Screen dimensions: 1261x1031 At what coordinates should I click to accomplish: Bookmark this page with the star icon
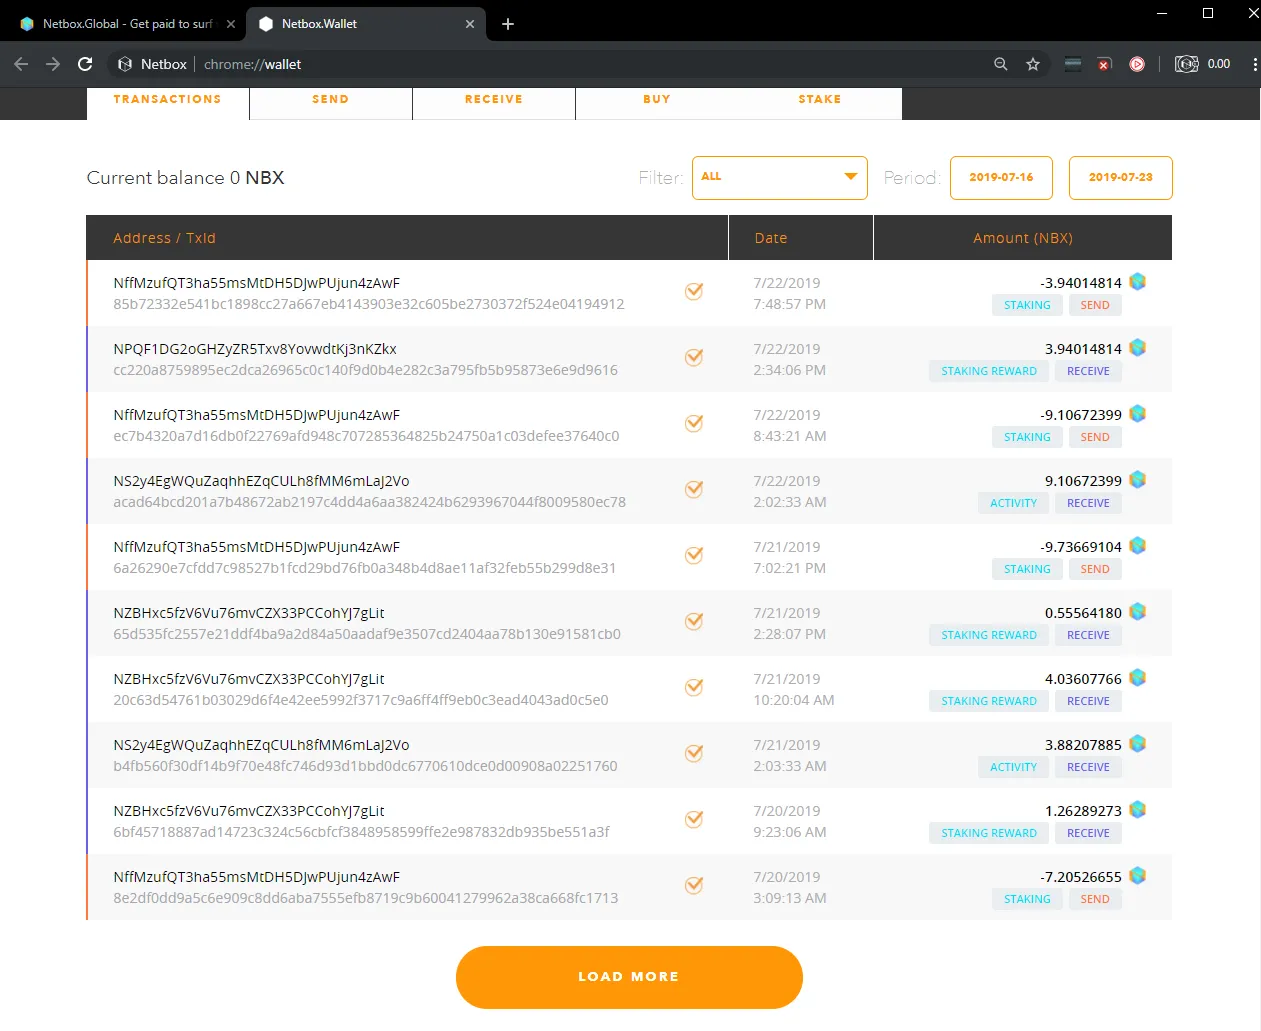click(x=1033, y=64)
